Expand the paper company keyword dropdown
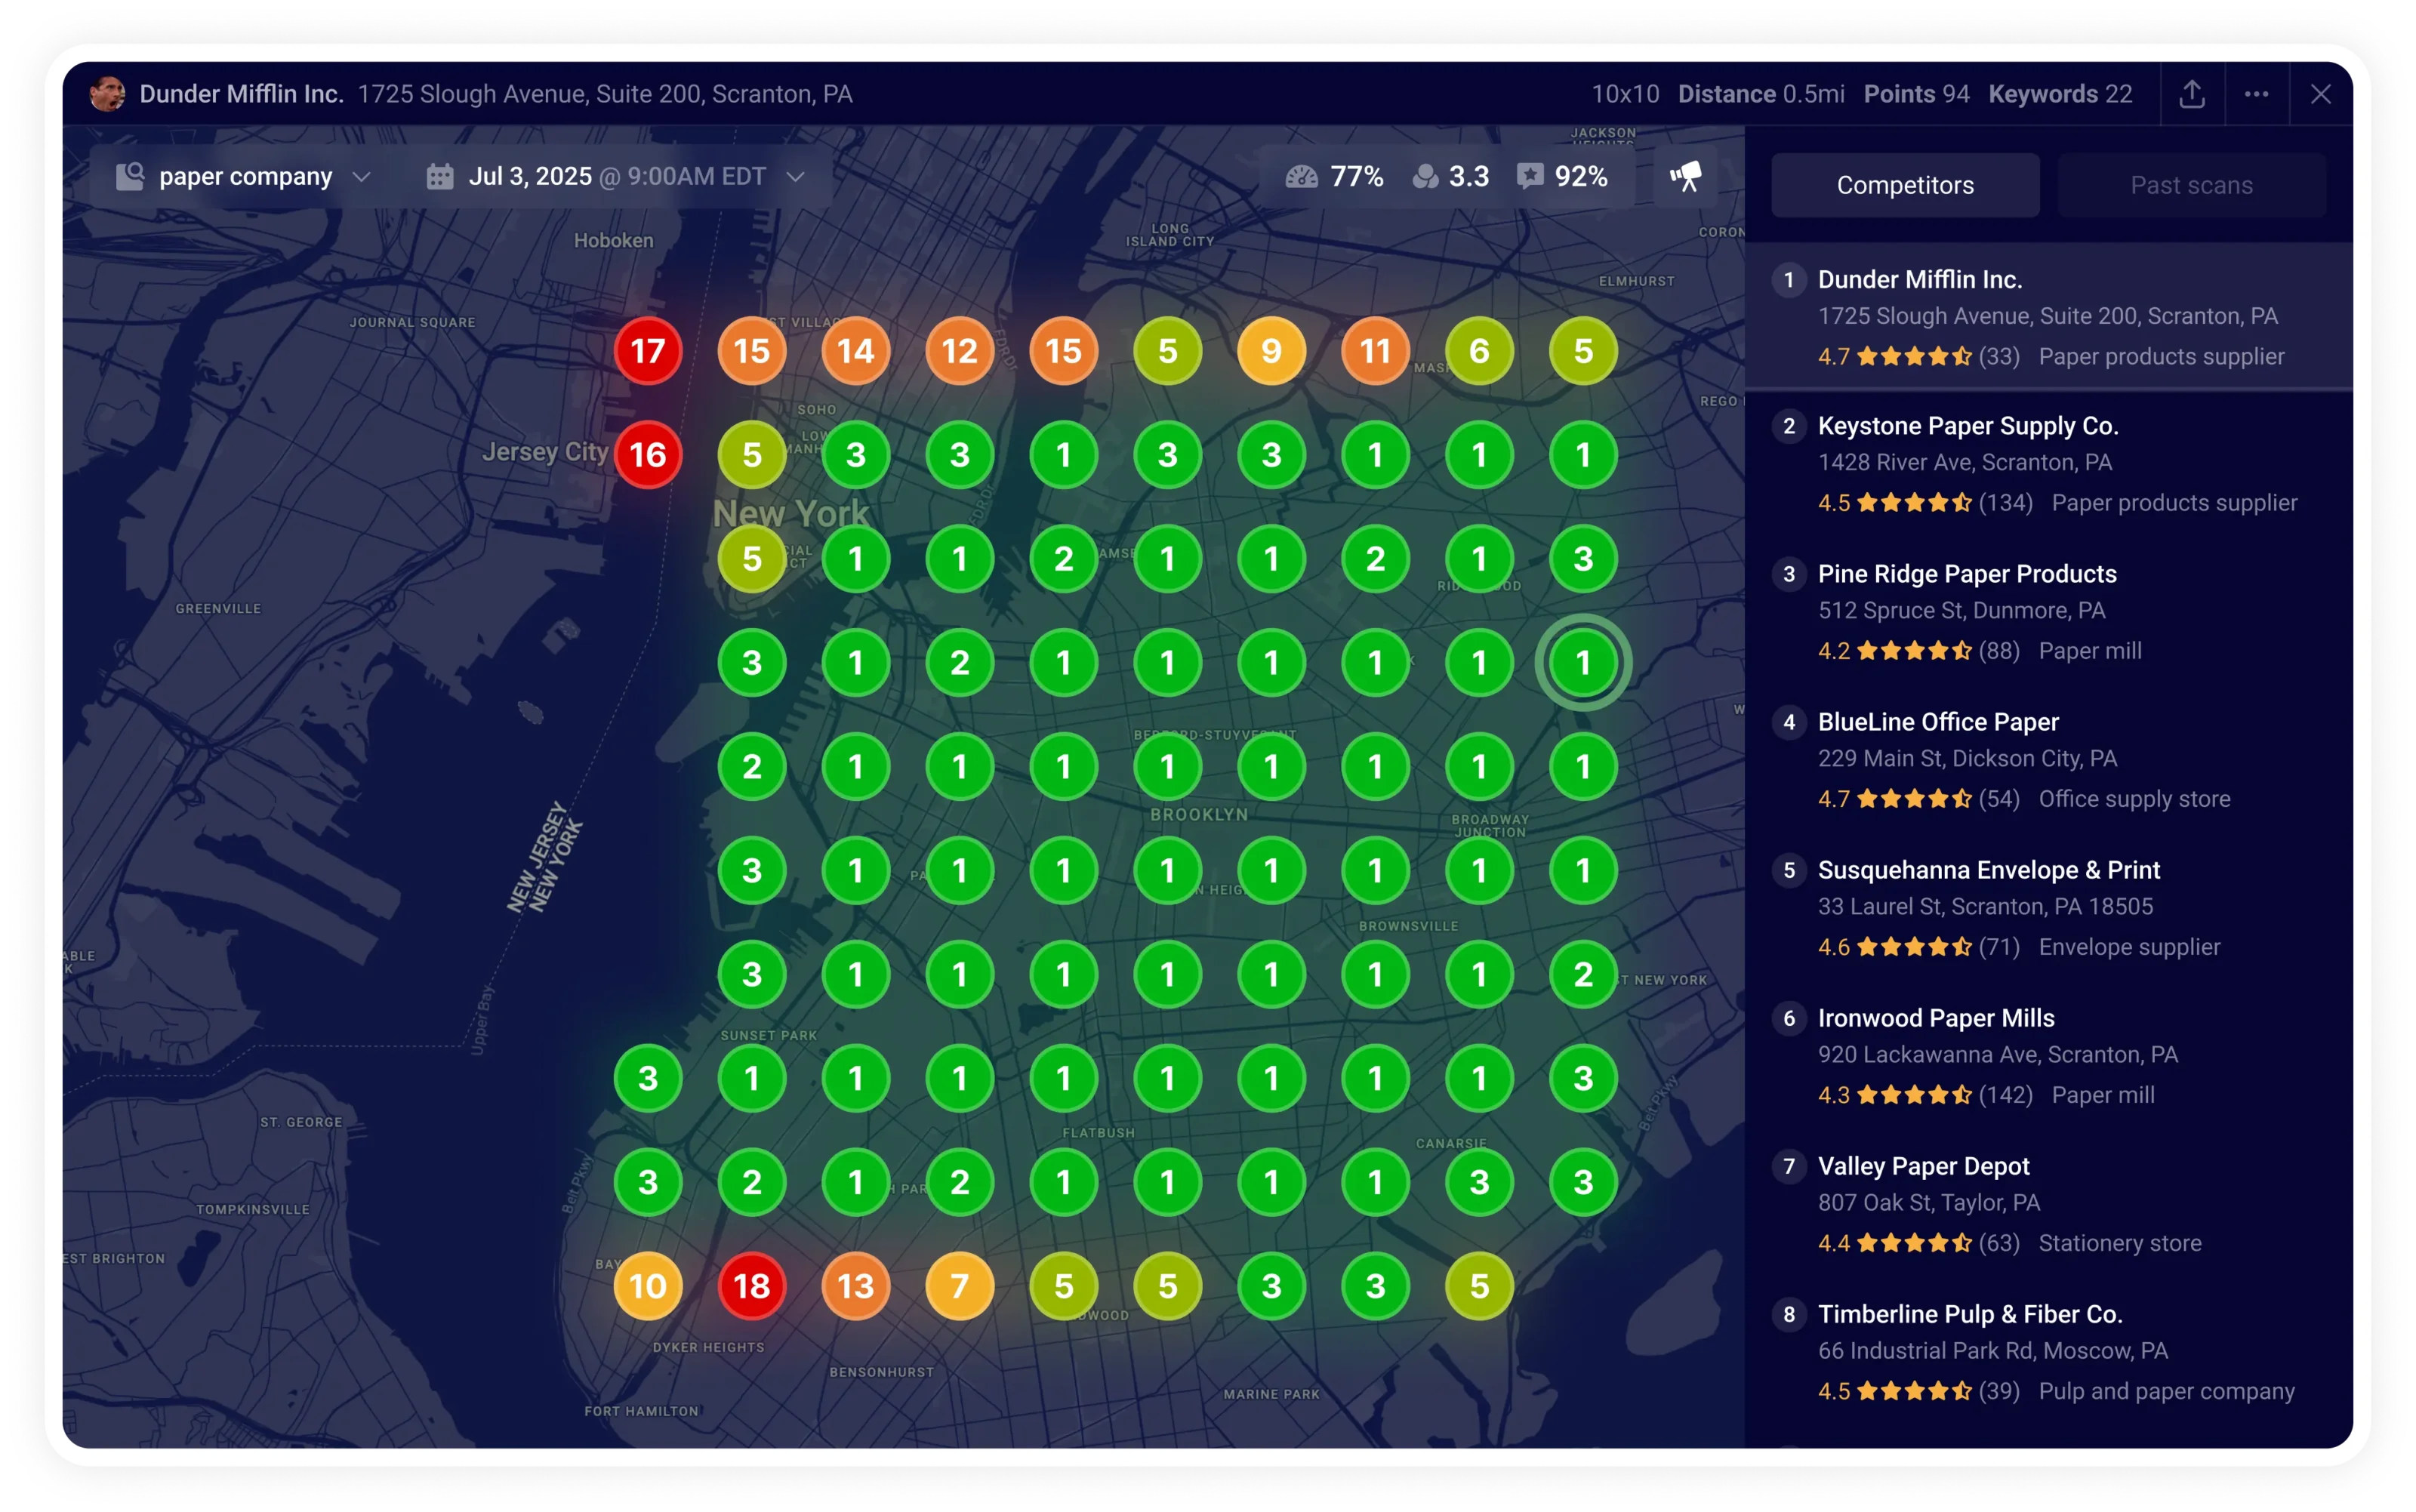This screenshot has width=2416, height=1512. [x=362, y=177]
